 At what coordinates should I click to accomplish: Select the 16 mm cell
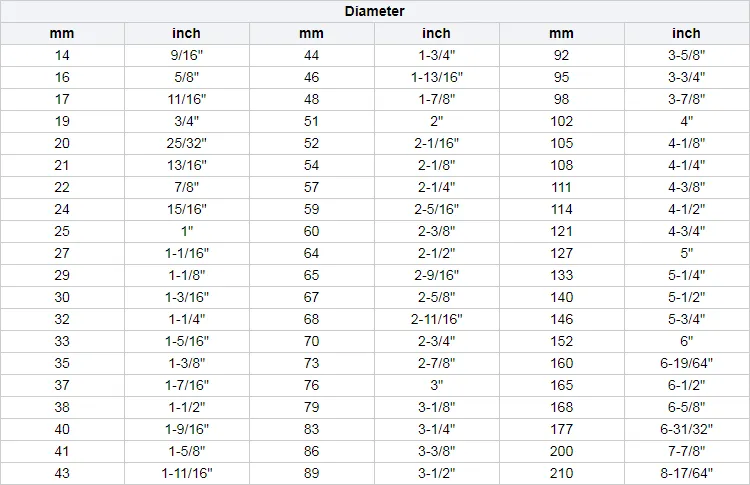pyautogui.click(x=62, y=77)
